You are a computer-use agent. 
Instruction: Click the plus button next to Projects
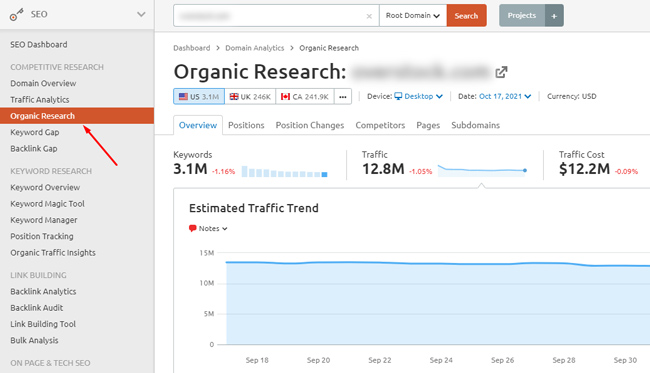554,16
